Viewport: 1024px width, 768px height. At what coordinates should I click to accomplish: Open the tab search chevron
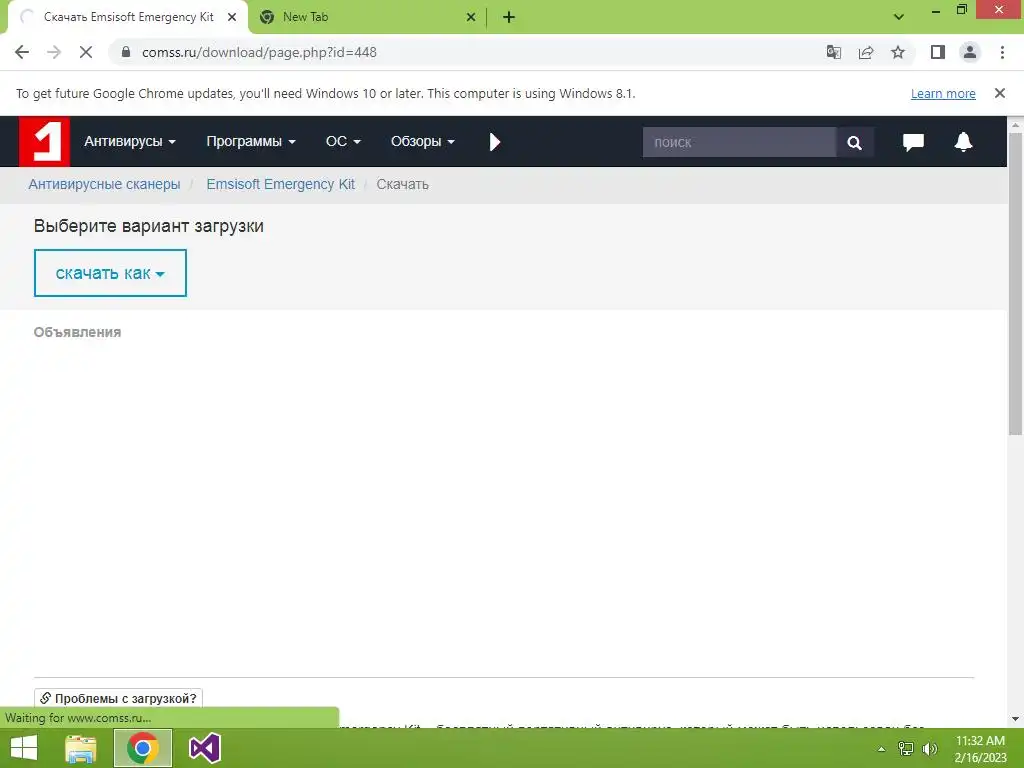click(899, 17)
